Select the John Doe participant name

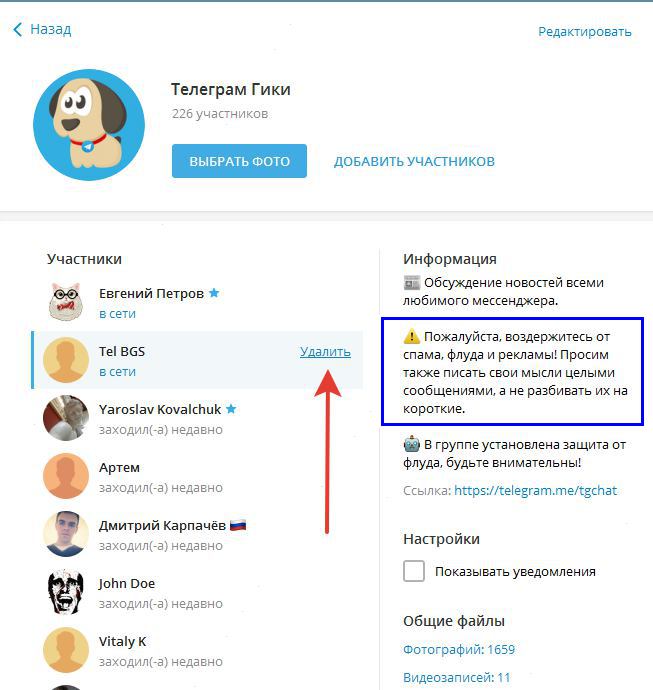point(127,584)
